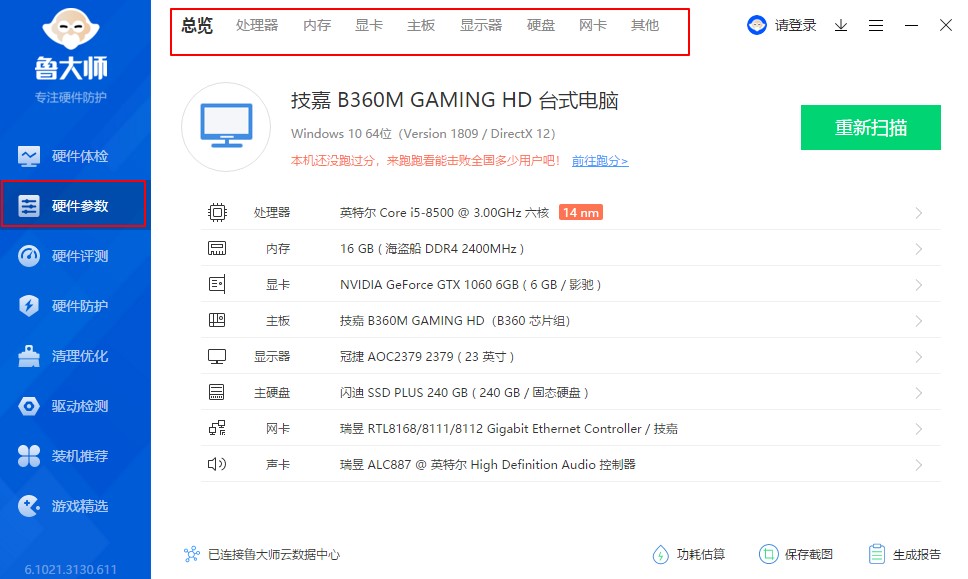The width and height of the screenshot is (968, 579).
Task: Click the download arrow icon near login
Action: 840,25
